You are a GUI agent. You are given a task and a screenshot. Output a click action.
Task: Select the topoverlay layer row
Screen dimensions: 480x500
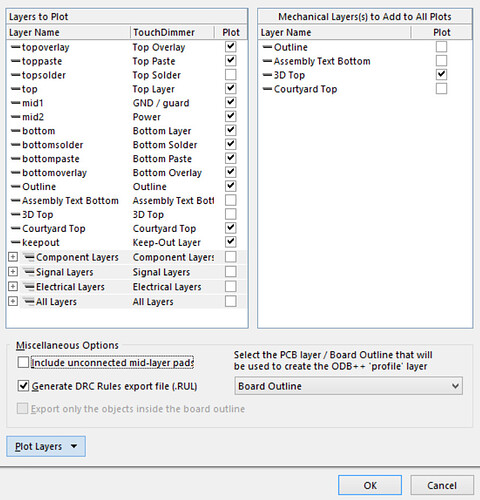click(x=127, y=47)
